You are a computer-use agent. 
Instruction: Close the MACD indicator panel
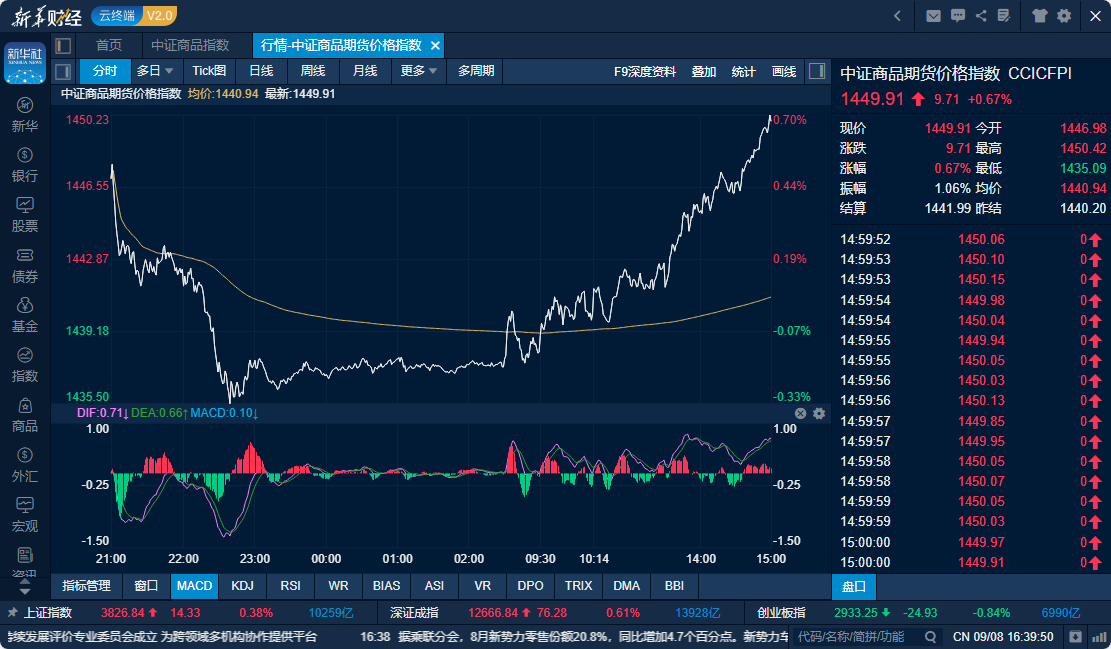coord(801,413)
